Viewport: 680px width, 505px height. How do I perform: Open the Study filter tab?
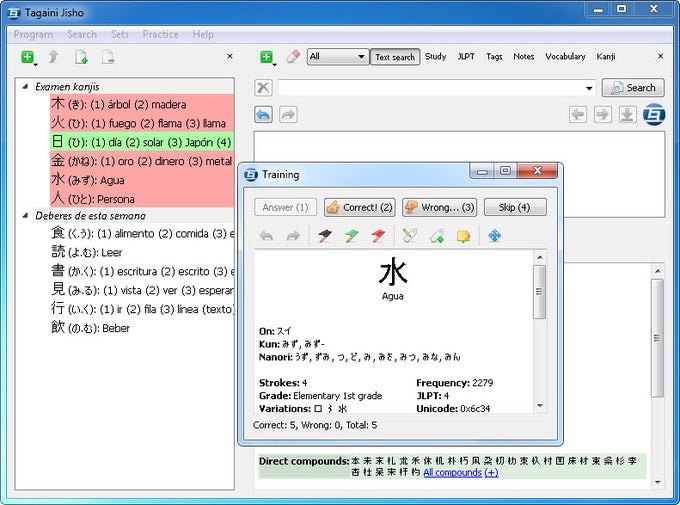(x=435, y=56)
